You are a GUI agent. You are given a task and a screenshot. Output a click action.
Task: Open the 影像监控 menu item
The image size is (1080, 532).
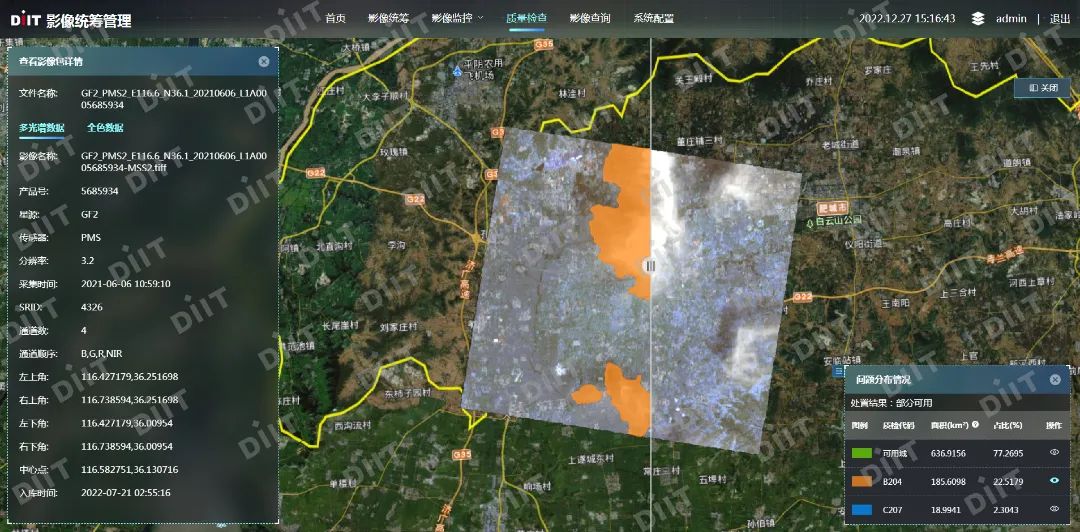tap(452, 18)
